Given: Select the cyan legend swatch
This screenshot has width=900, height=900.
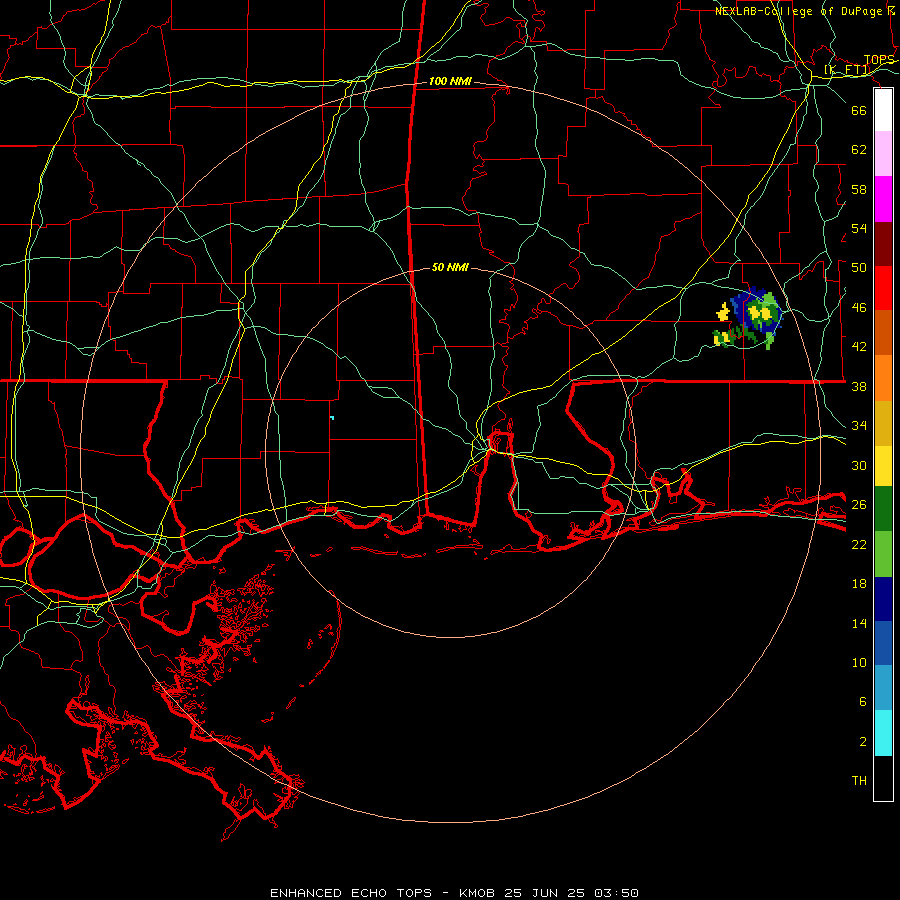Looking at the screenshot, I should 883,733.
